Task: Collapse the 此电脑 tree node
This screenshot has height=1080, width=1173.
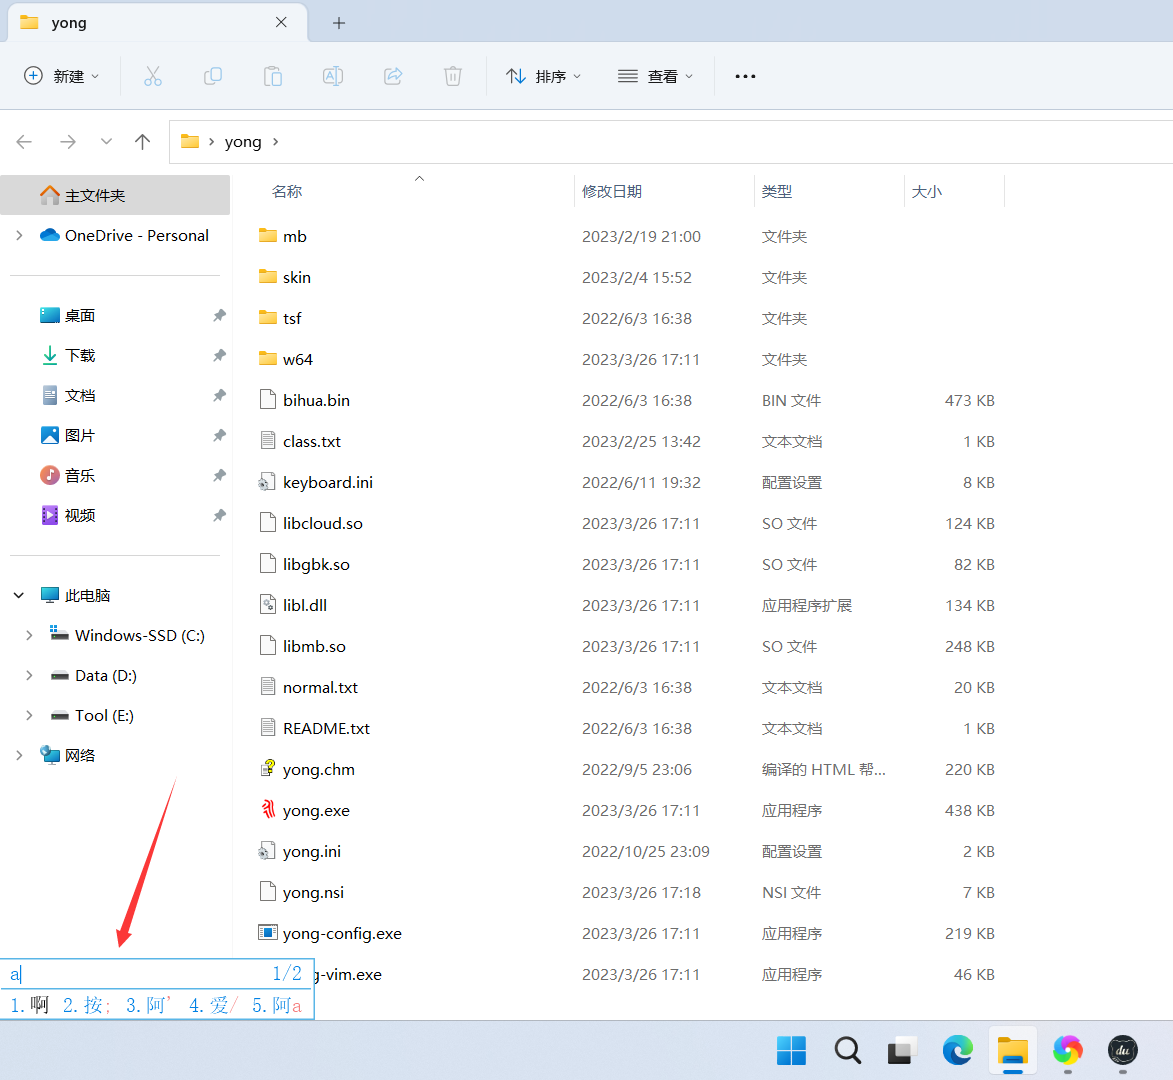Action: pyautogui.click(x=19, y=595)
